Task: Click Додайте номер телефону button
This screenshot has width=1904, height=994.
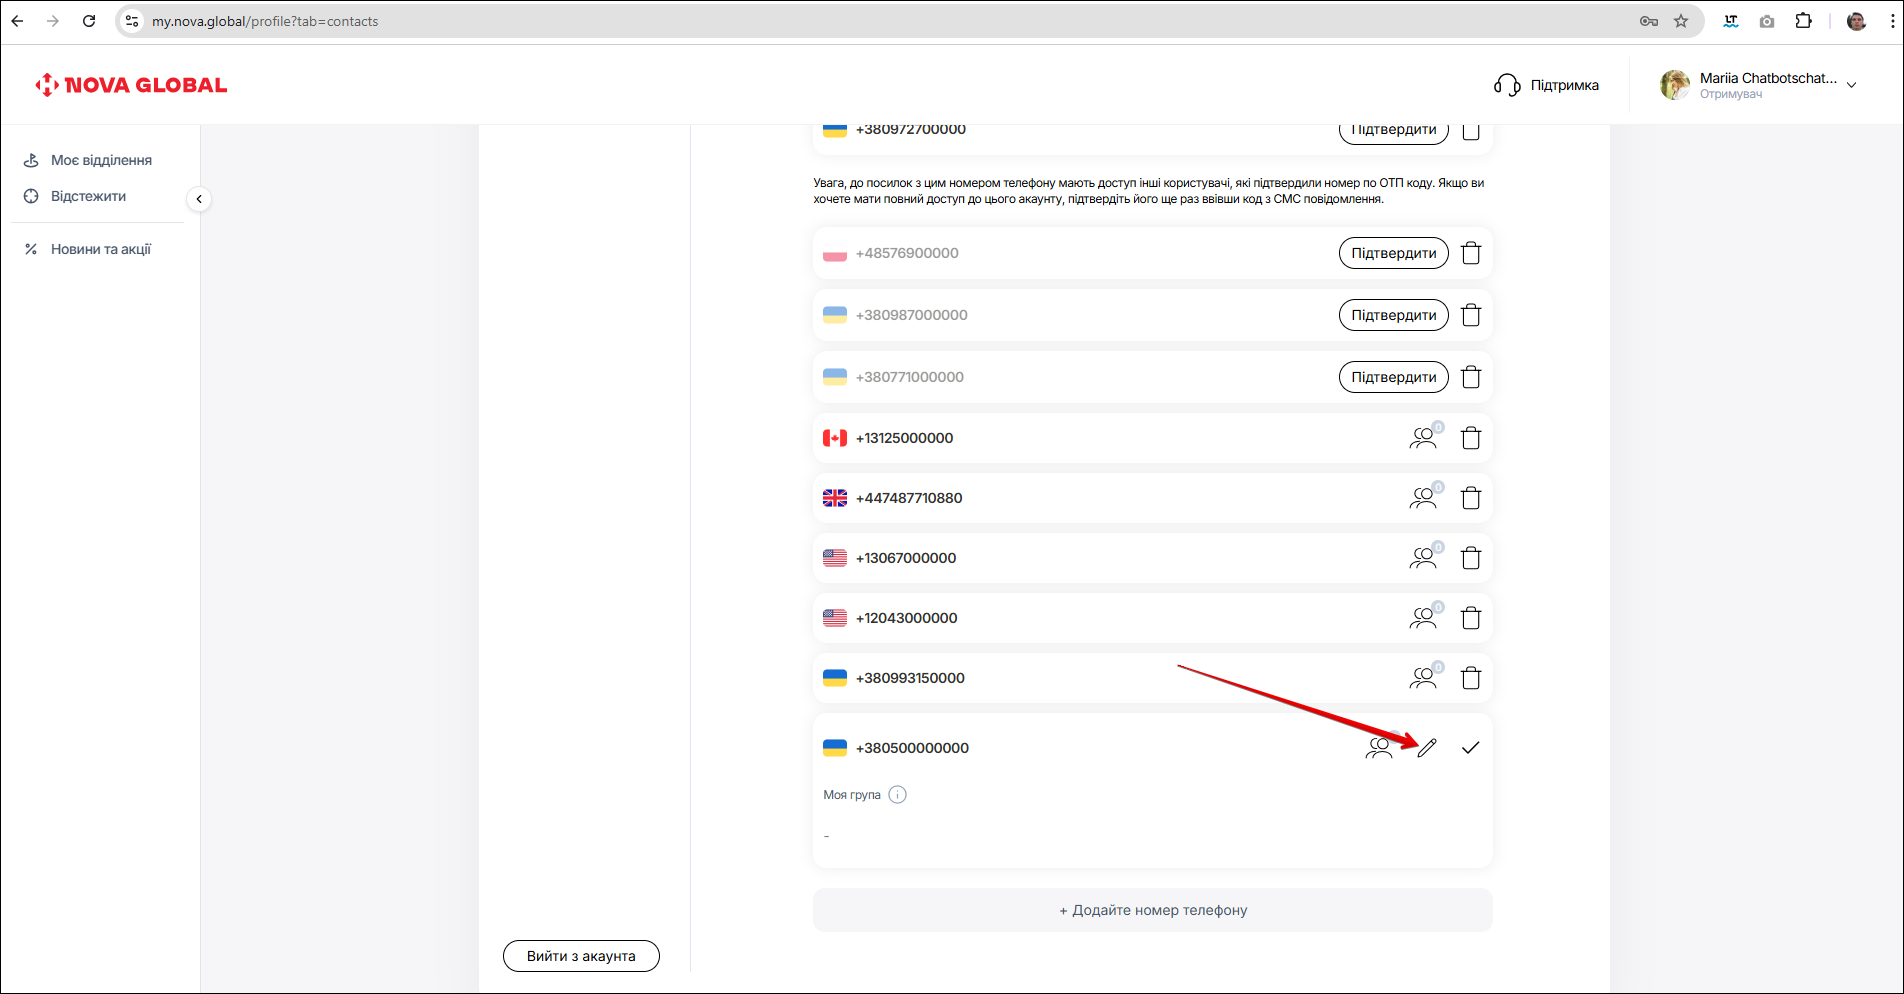Action: click(1152, 910)
